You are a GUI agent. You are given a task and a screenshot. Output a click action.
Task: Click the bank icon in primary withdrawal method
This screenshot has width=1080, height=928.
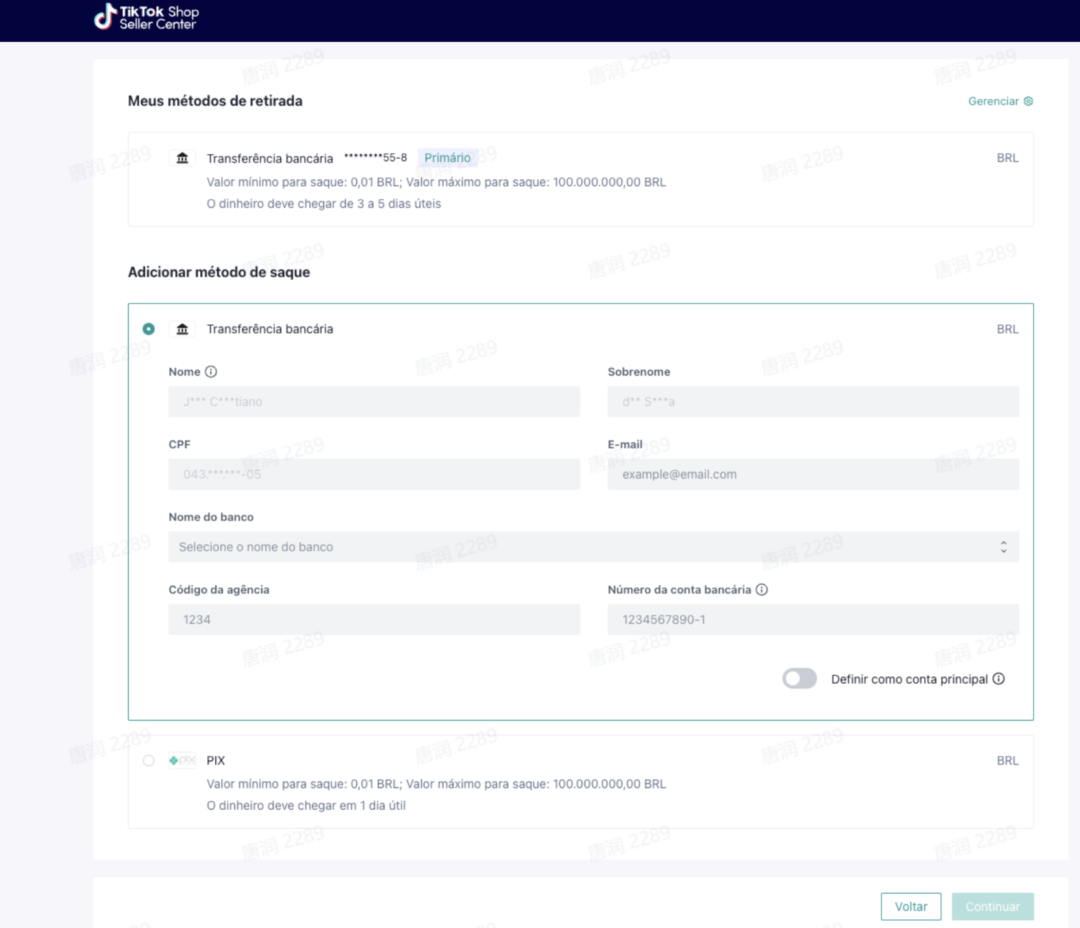click(182, 158)
